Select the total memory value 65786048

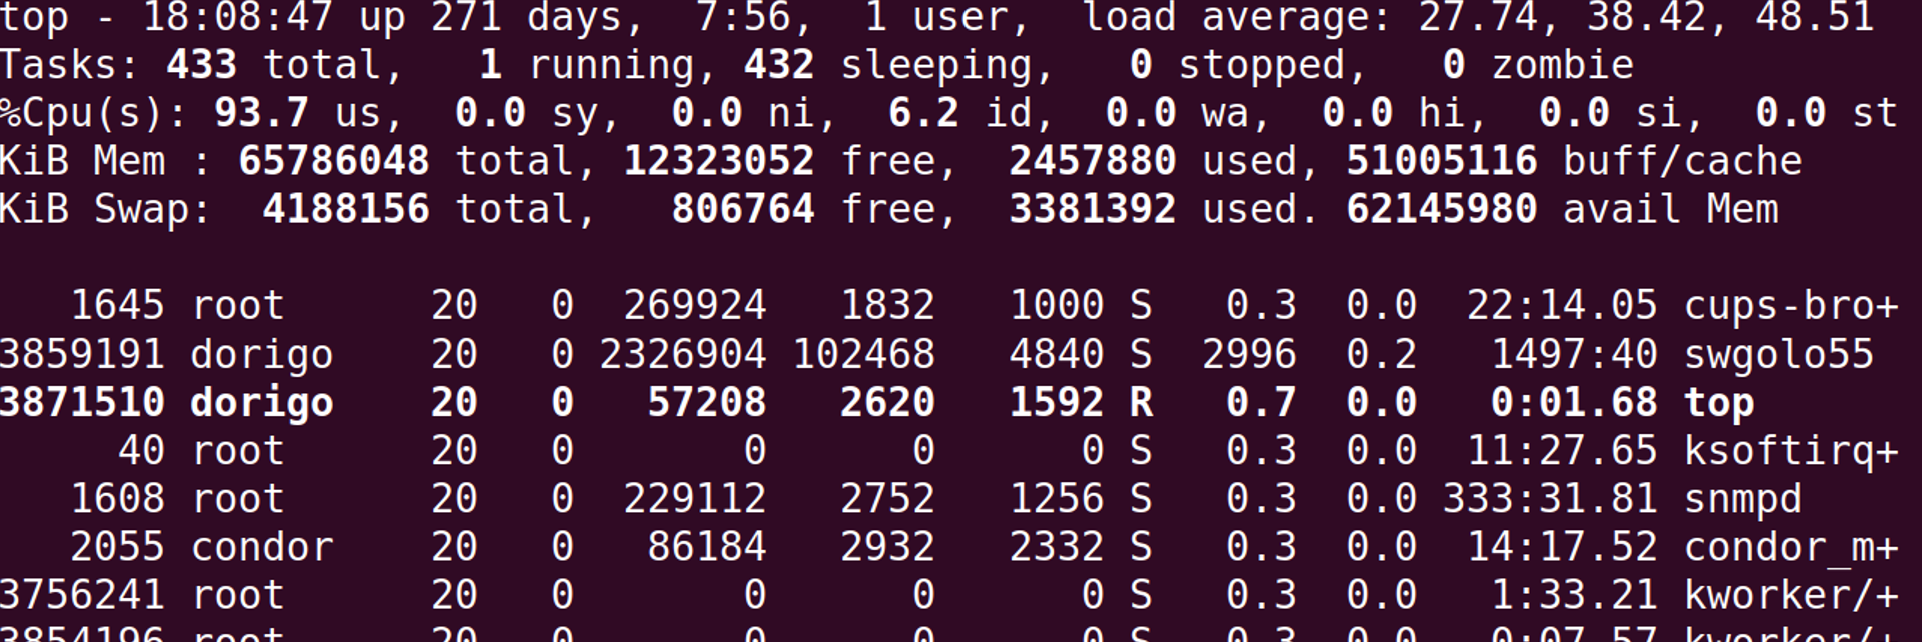point(333,162)
